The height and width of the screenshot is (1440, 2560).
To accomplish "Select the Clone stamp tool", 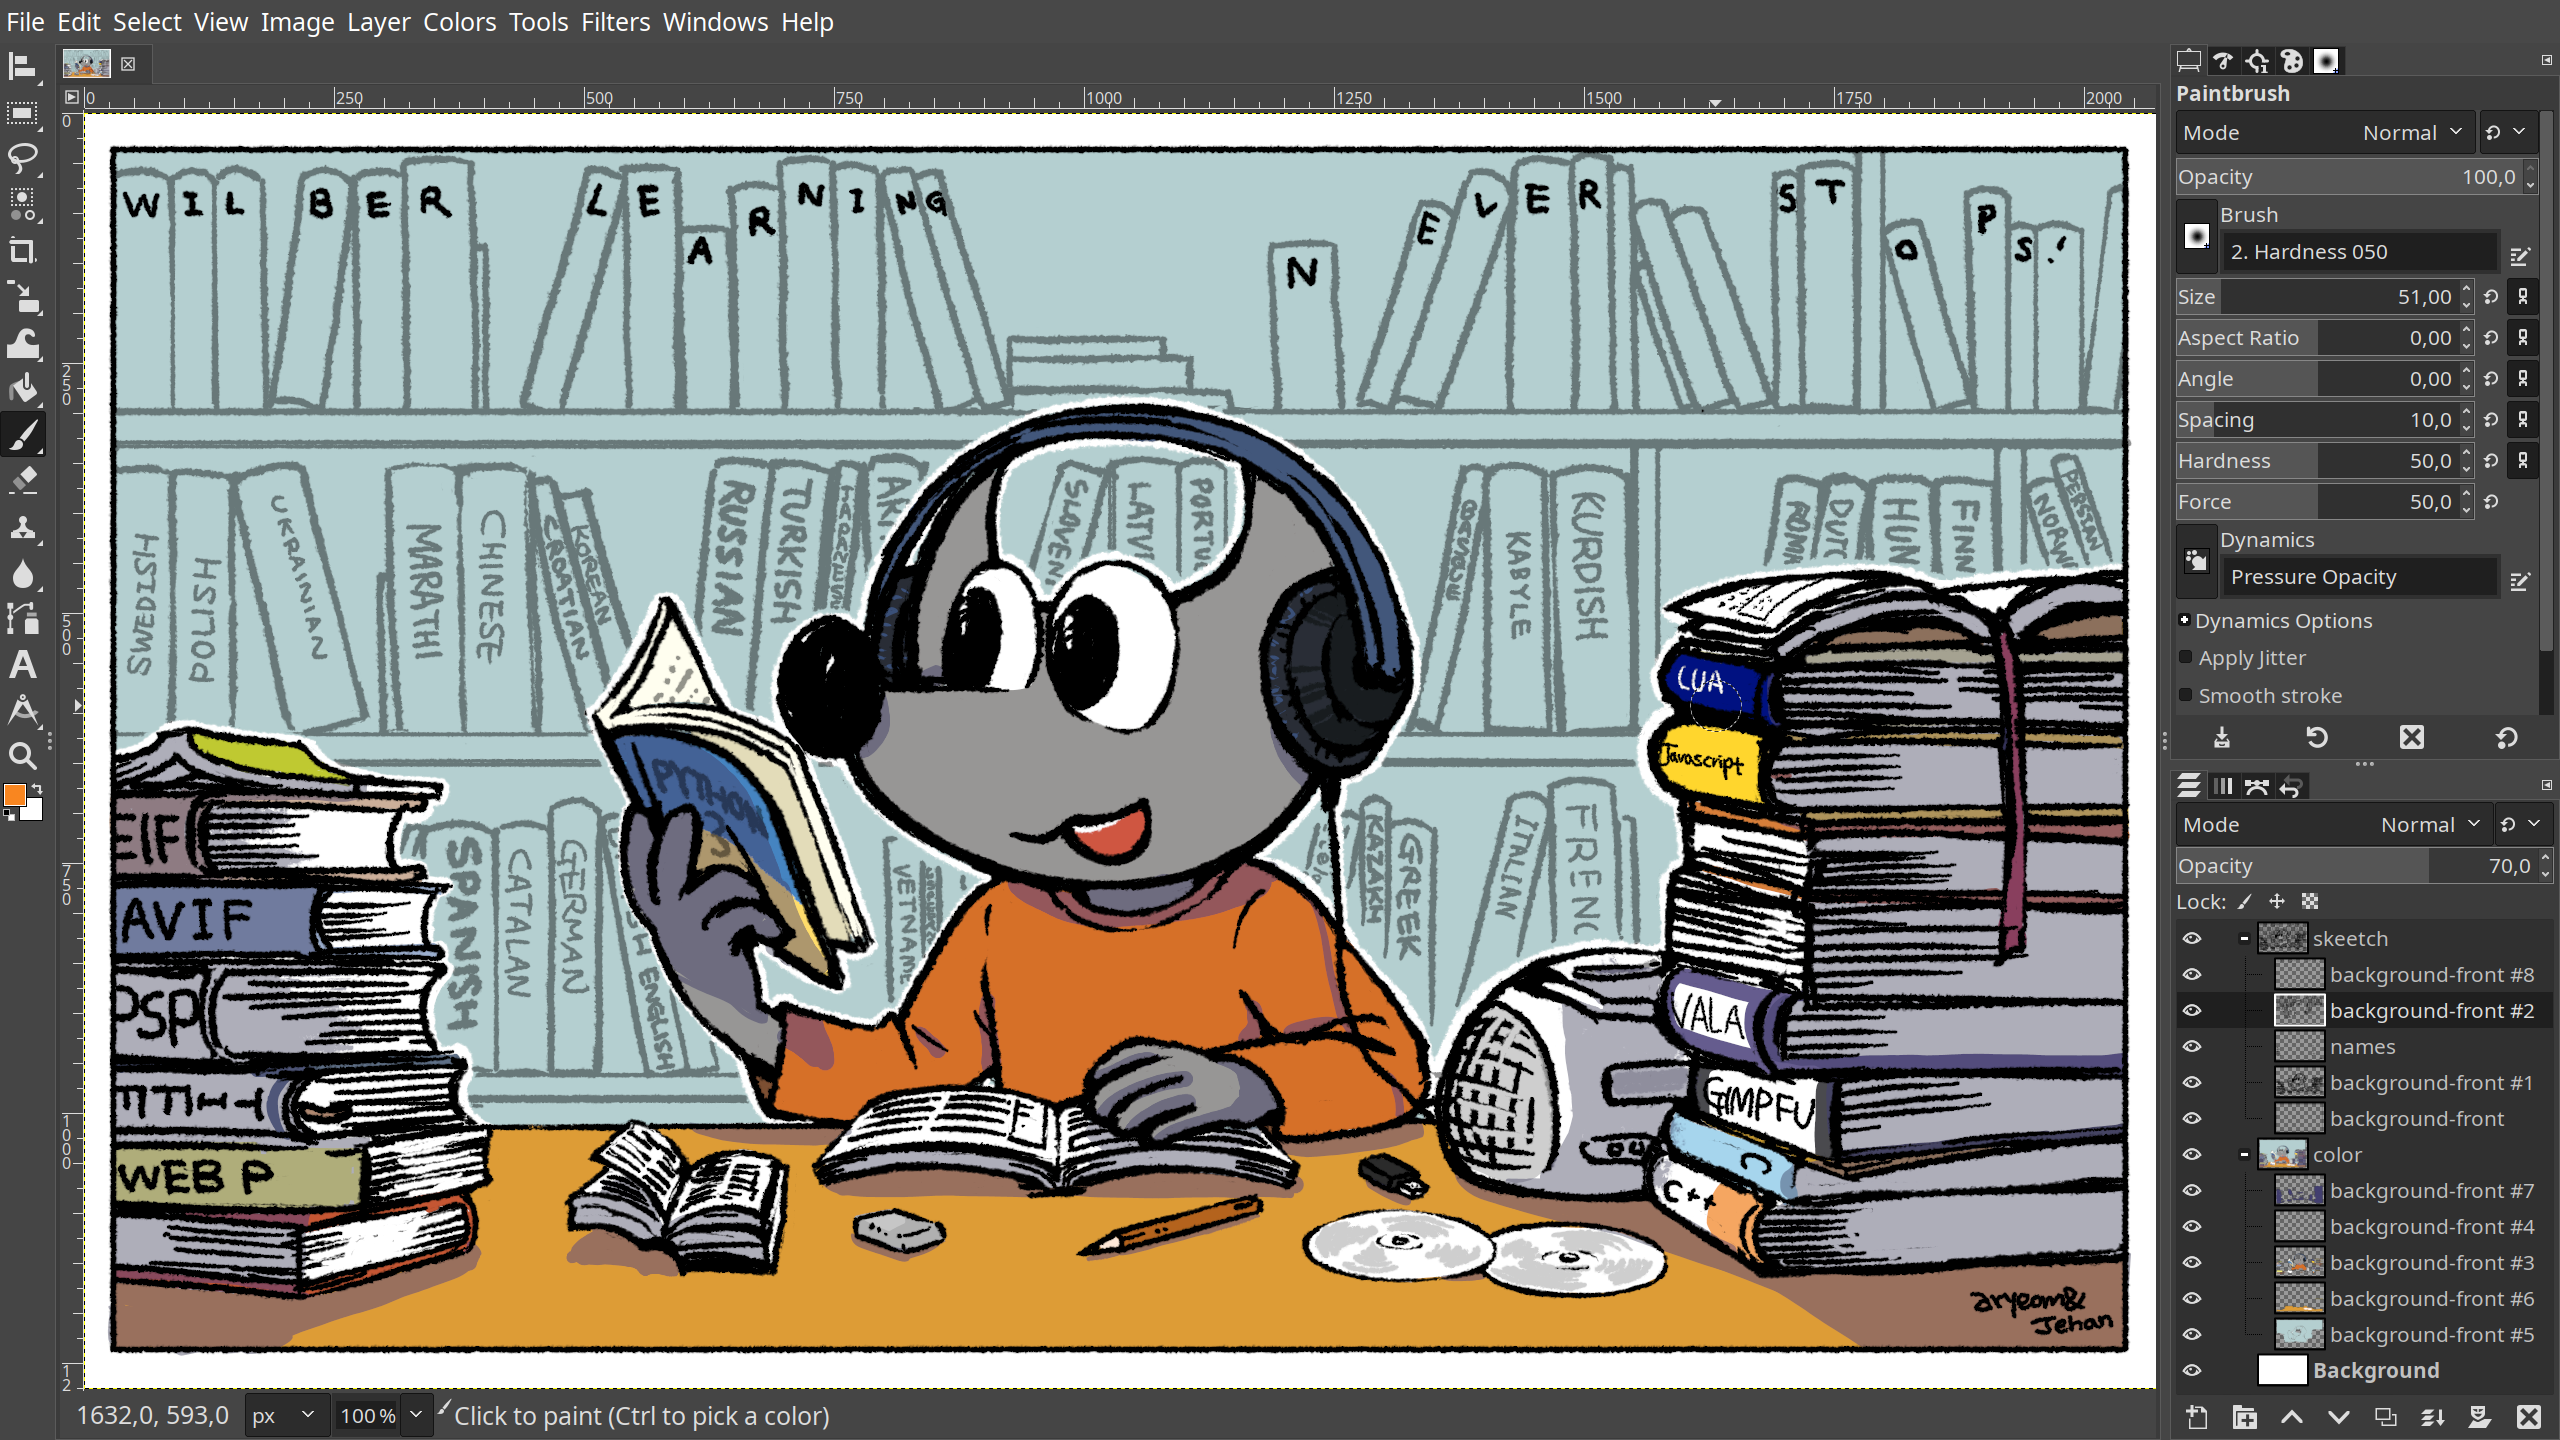I will (x=22, y=527).
